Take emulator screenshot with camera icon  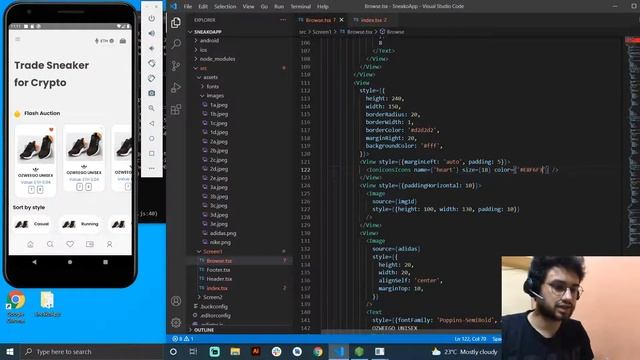151,93
